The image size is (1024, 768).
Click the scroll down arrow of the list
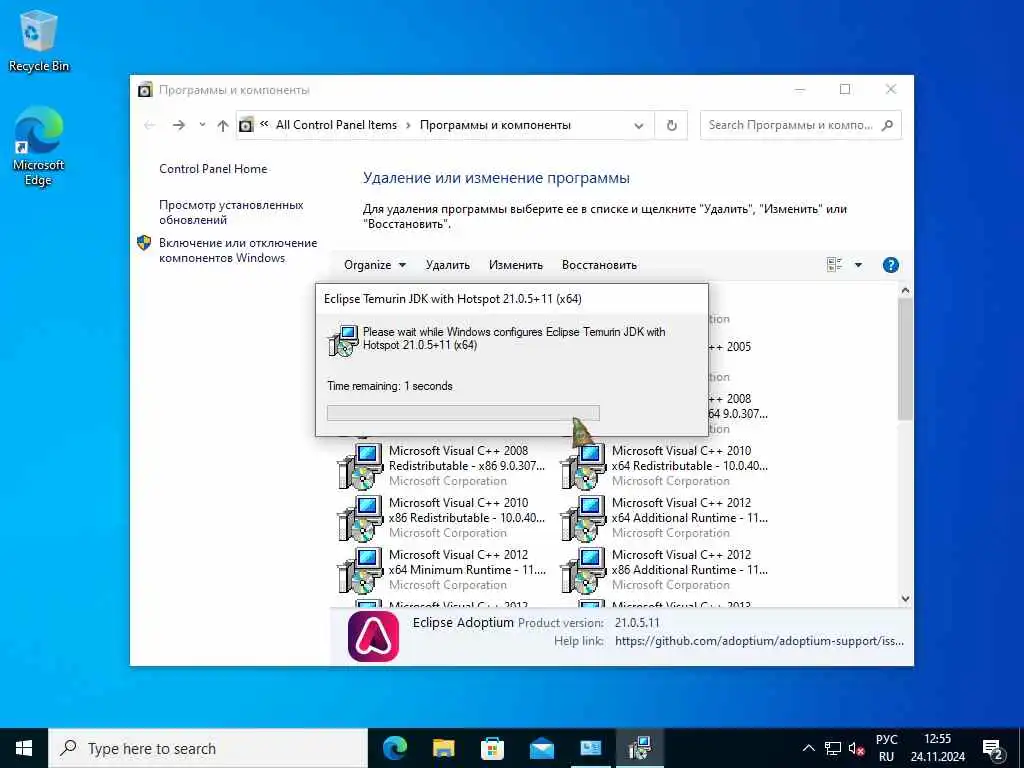pos(904,598)
